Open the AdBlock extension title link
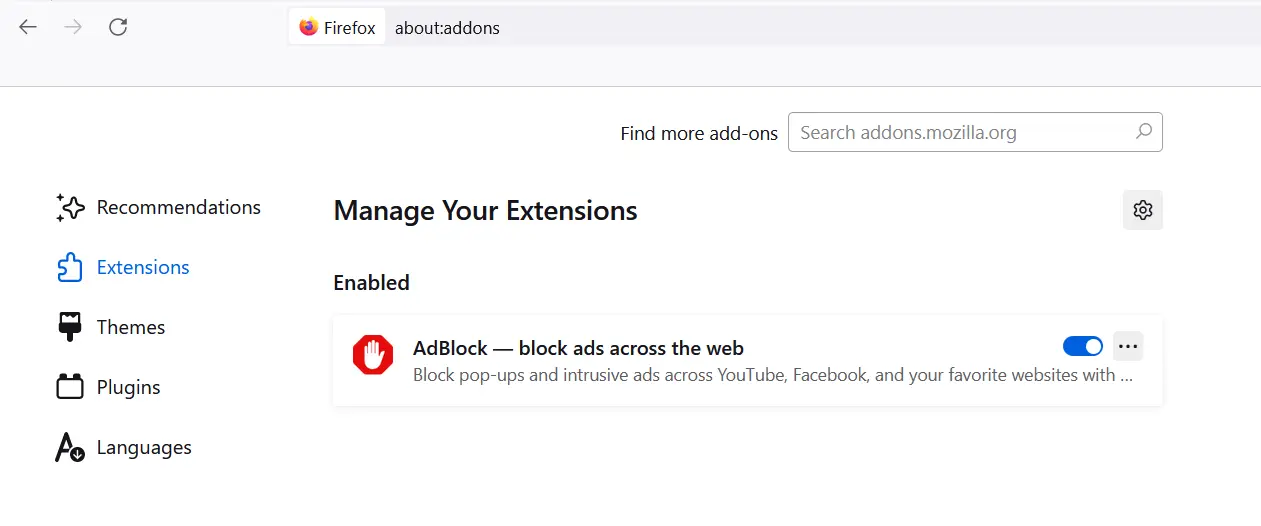1261x526 pixels. click(578, 348)
